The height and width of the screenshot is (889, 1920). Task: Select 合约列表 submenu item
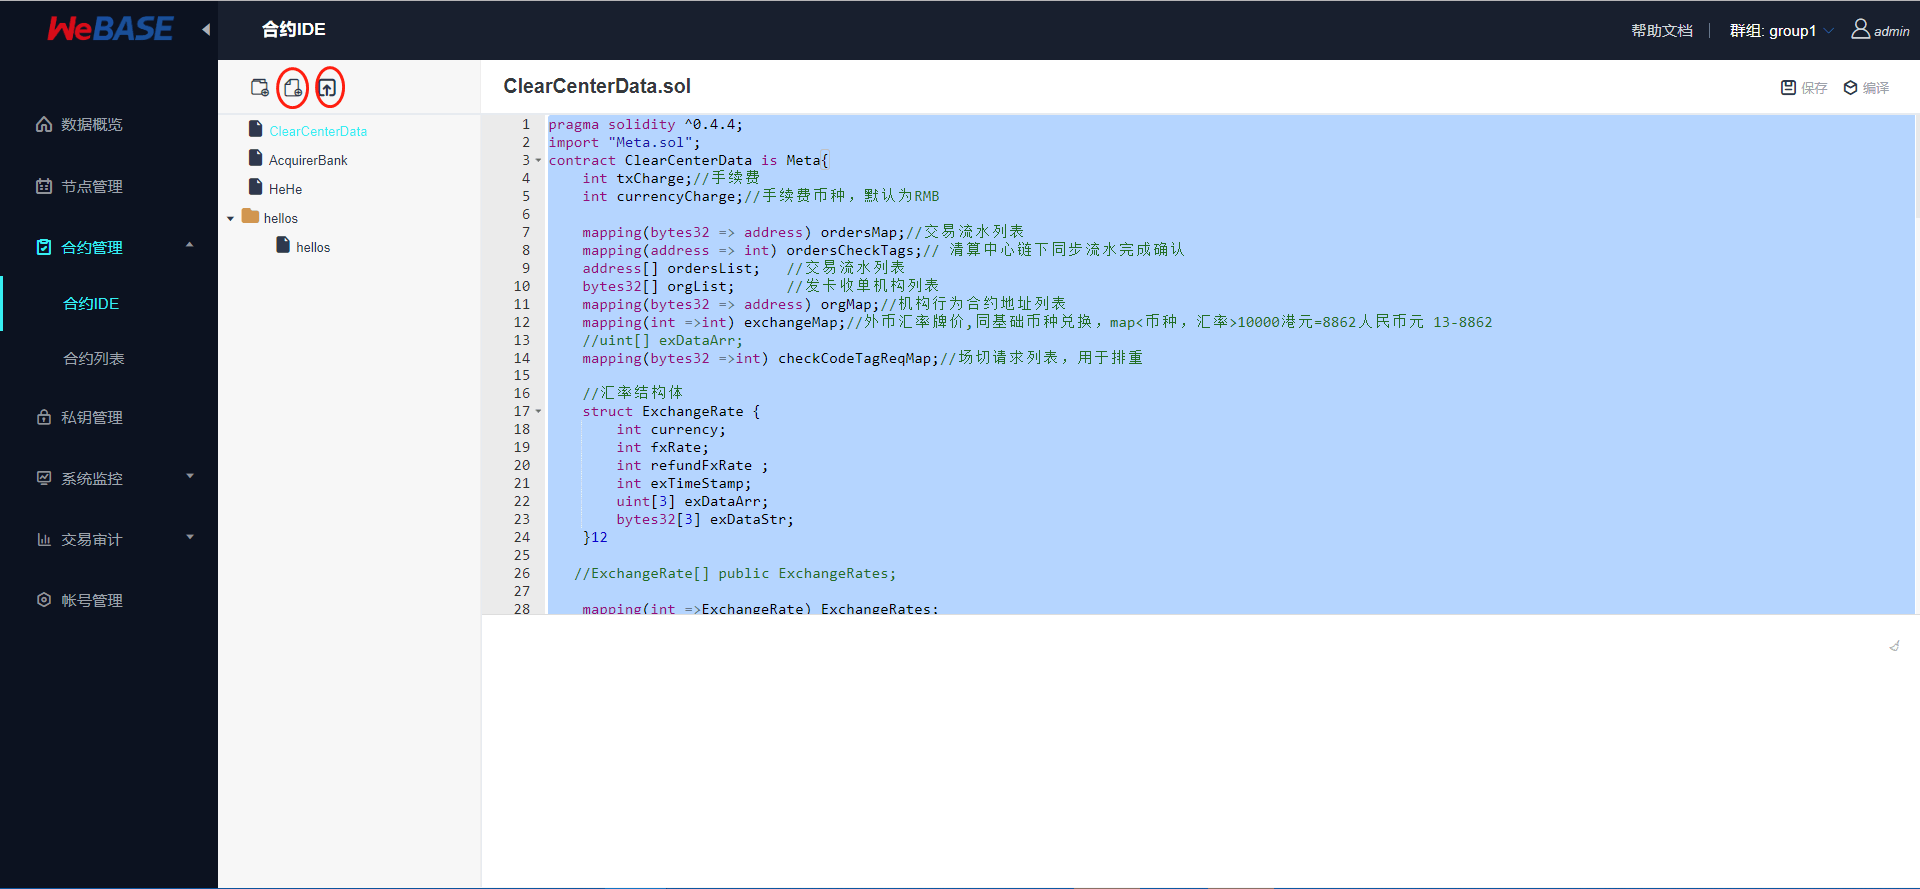tap(93, 358)
